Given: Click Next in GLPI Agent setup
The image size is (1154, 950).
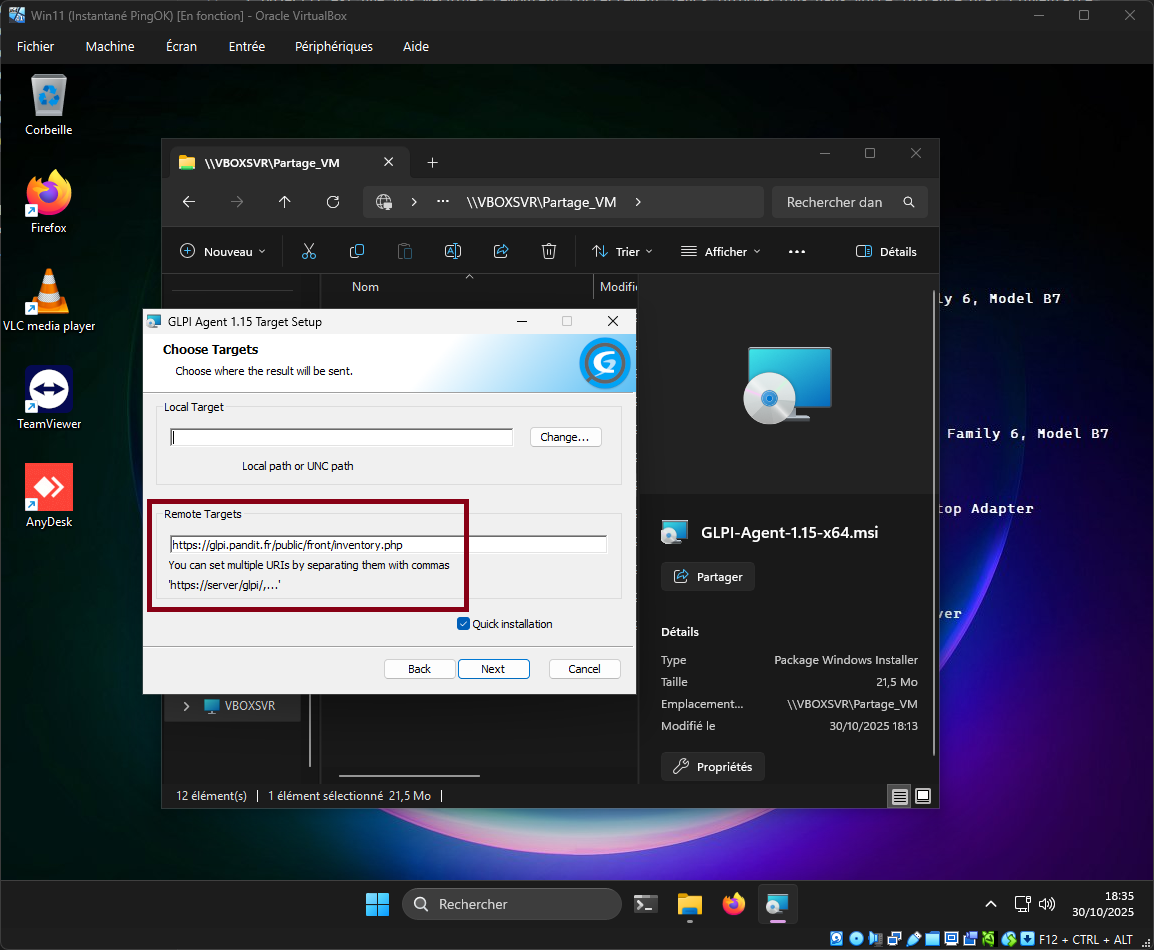Looking at the screenshot, I should point(493,669).
